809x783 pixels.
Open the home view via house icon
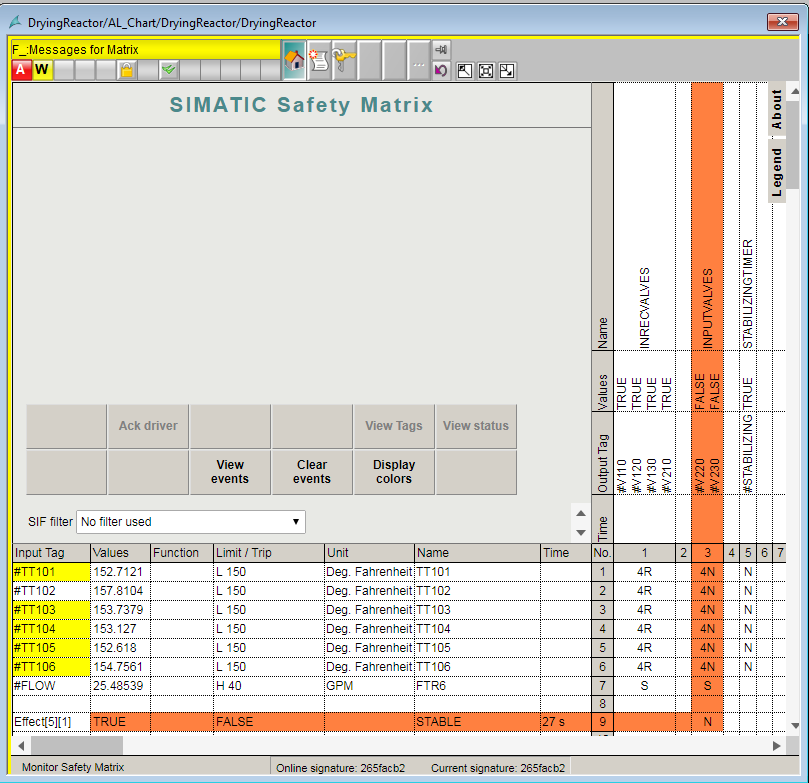(294, 60)
